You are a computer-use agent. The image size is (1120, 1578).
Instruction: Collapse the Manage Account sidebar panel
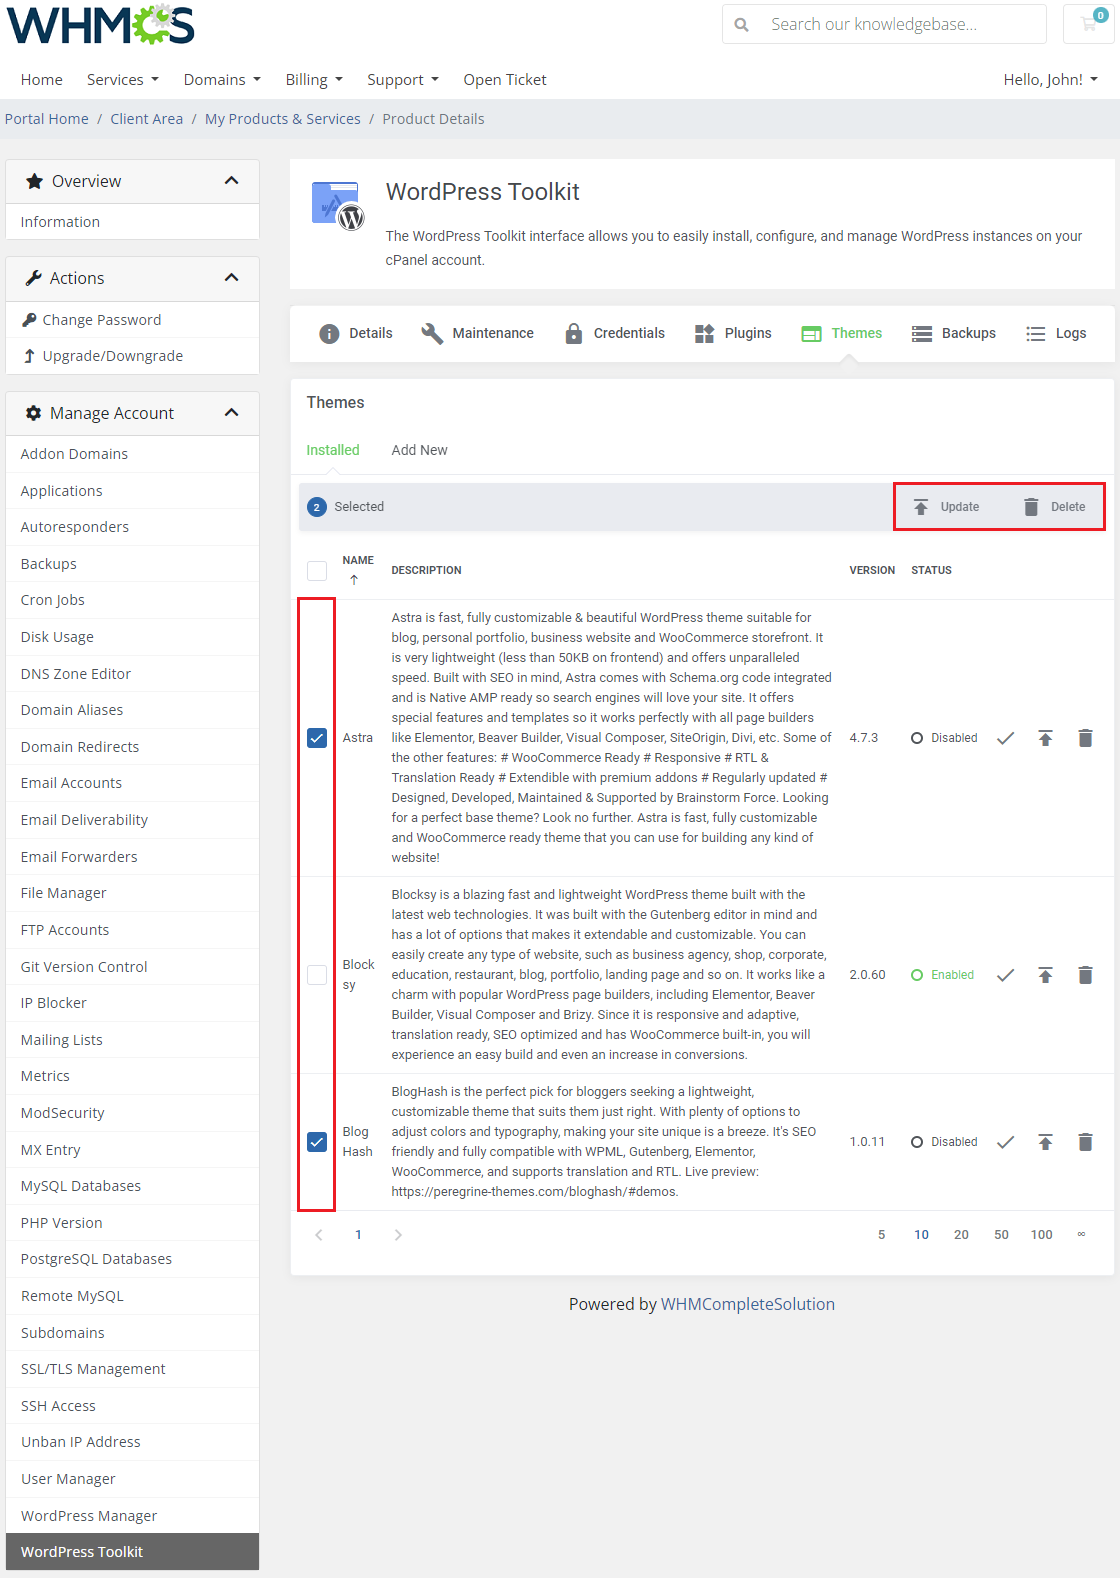point(232,413)
